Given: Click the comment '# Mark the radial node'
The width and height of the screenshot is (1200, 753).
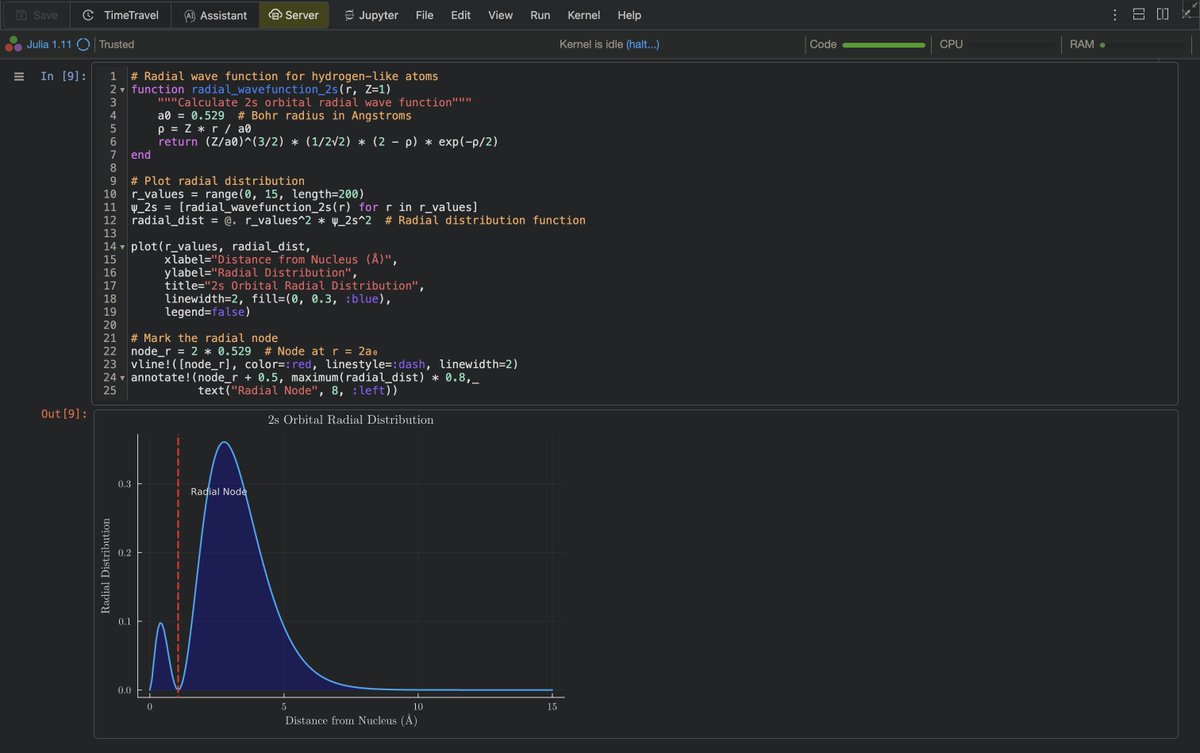Looking at the screenshot, I should pyautogui.click(x=205, y=338).
